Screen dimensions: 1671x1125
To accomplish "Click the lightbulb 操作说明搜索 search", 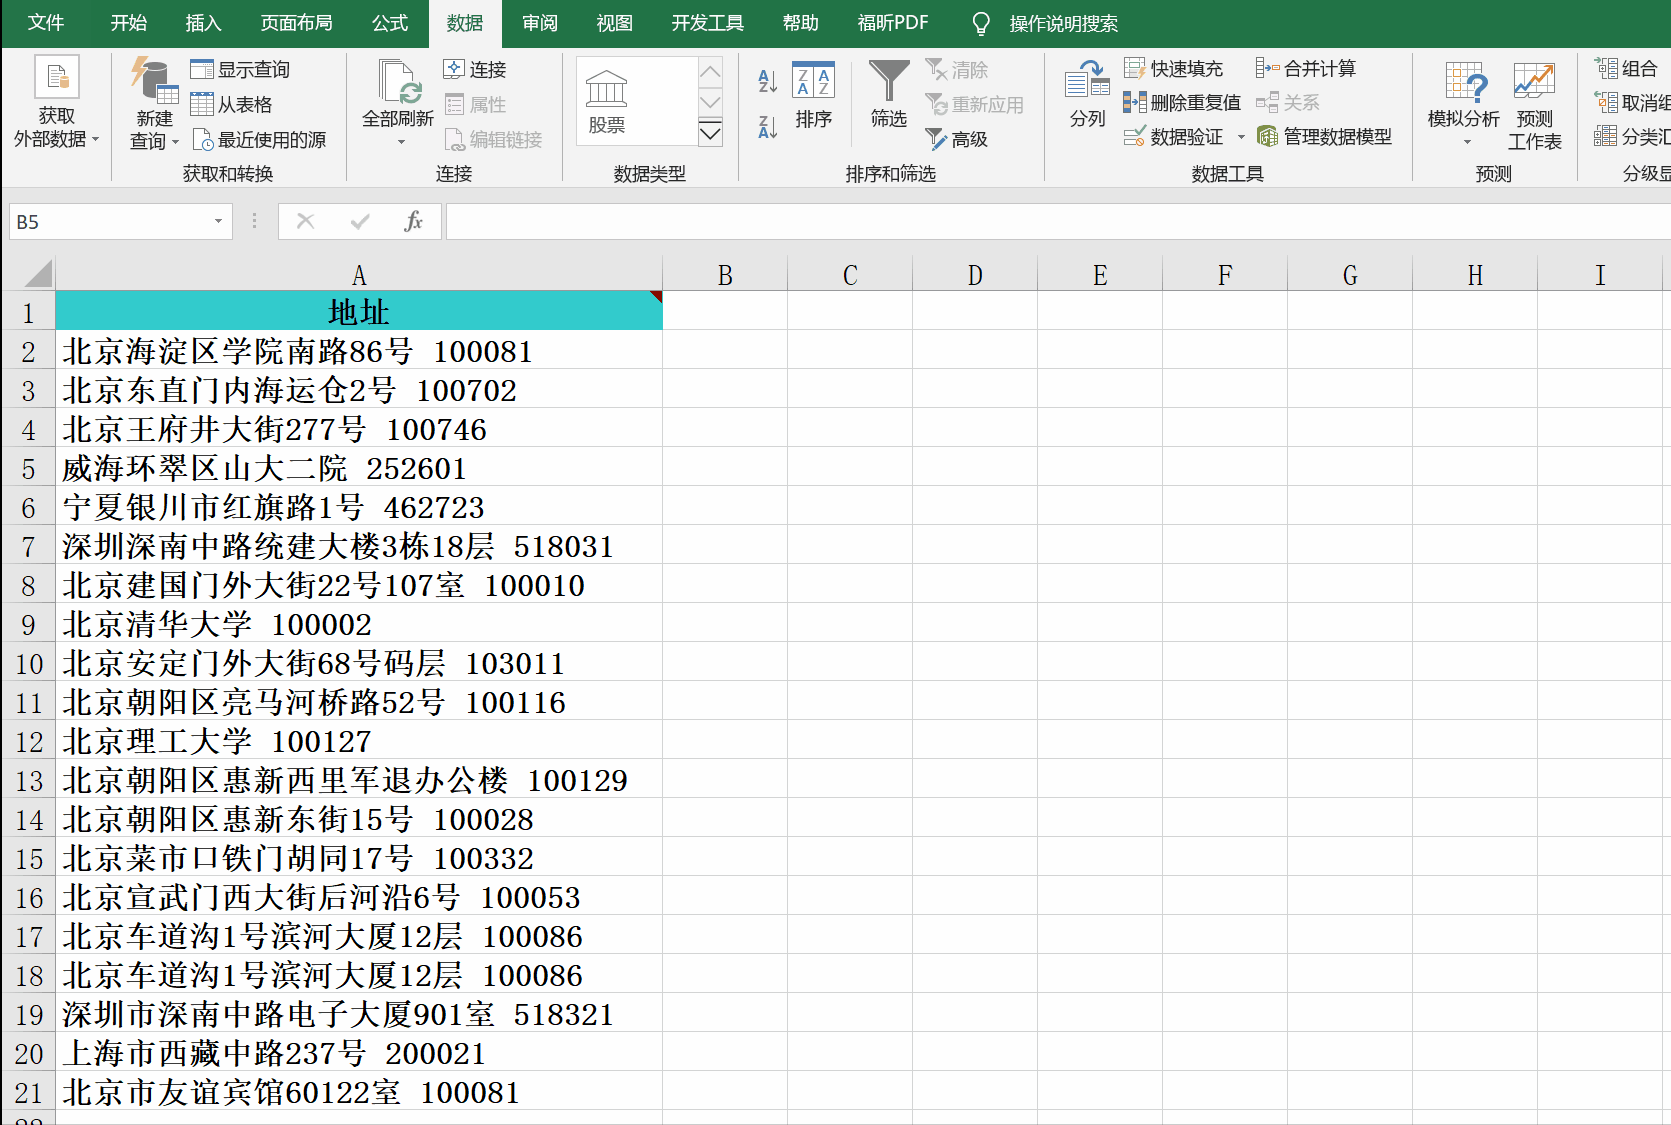I will coord(1045,23).
